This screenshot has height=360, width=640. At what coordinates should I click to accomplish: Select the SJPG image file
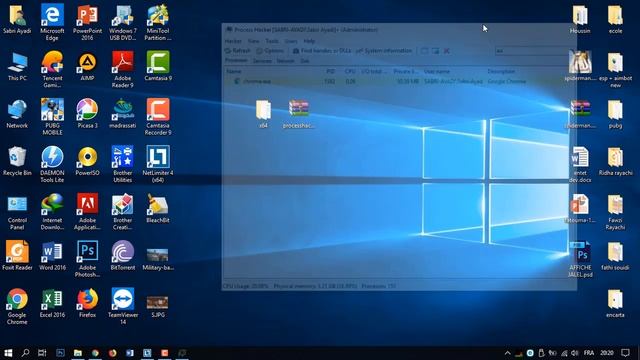158,307
